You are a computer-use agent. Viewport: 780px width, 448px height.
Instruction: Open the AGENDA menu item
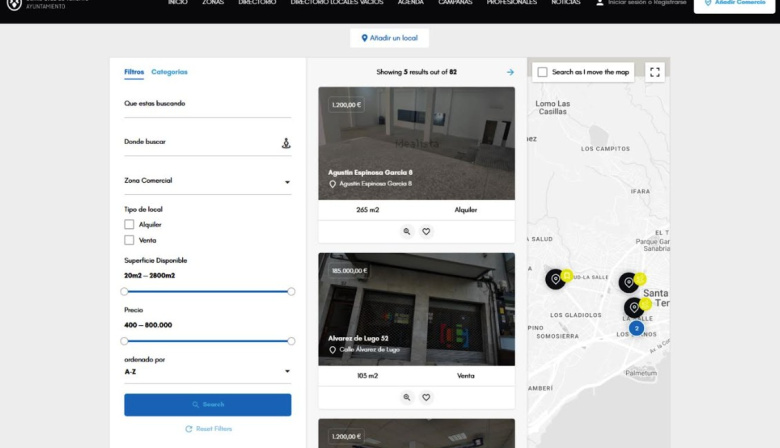(410, 2)
